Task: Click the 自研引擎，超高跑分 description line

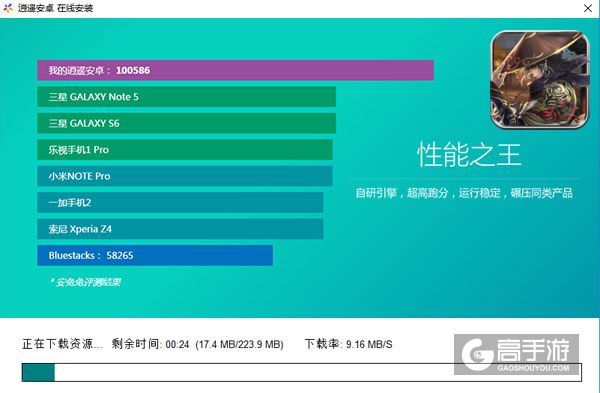Action: pyautogui.click(x=464, y=193)
